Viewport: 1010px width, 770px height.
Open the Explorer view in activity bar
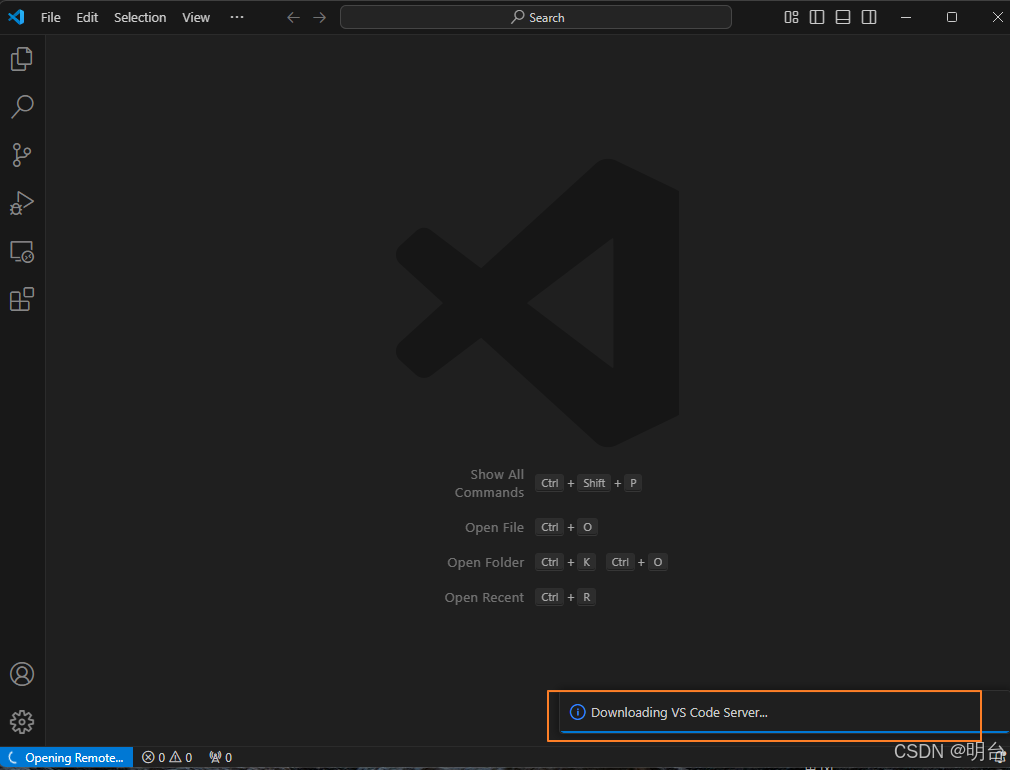tap(22, 59)
